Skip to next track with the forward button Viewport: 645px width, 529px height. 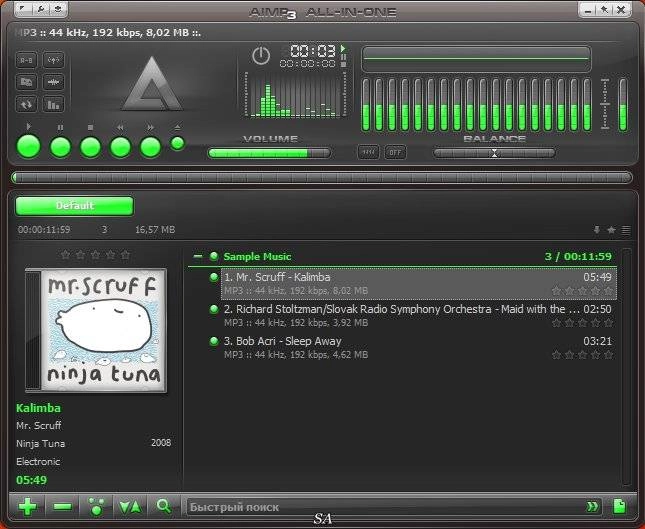151,147
